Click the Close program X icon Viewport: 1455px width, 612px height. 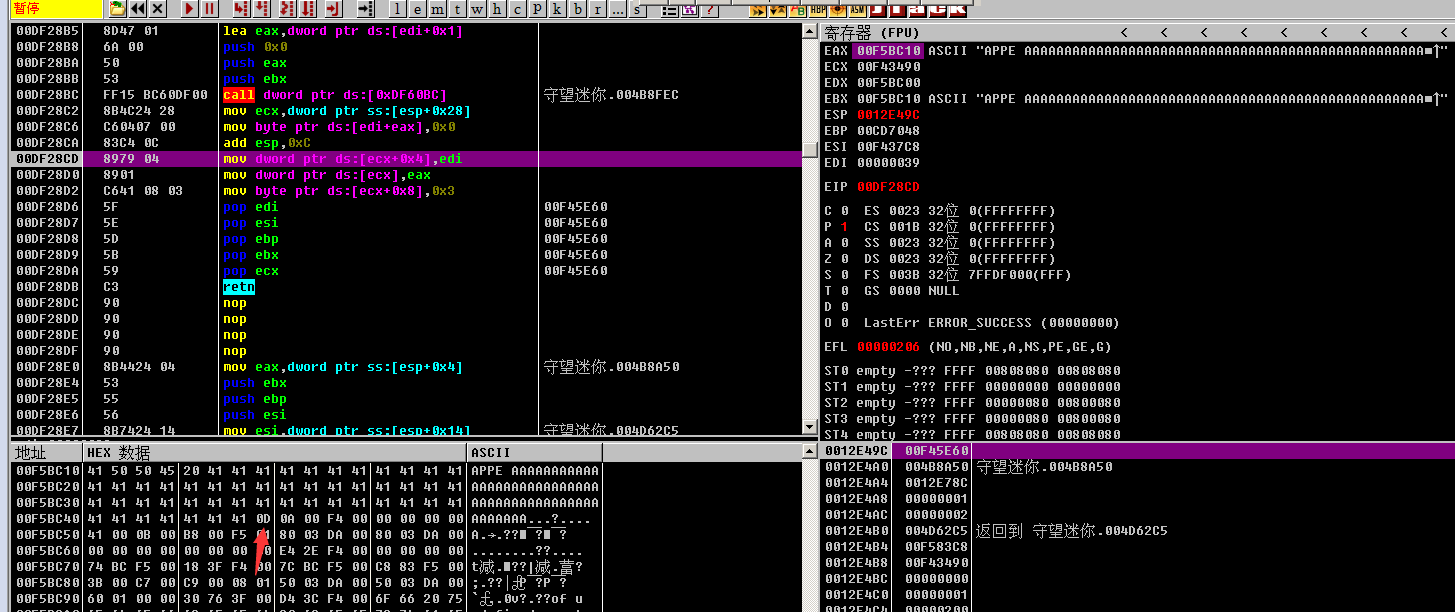pos(157,9)
